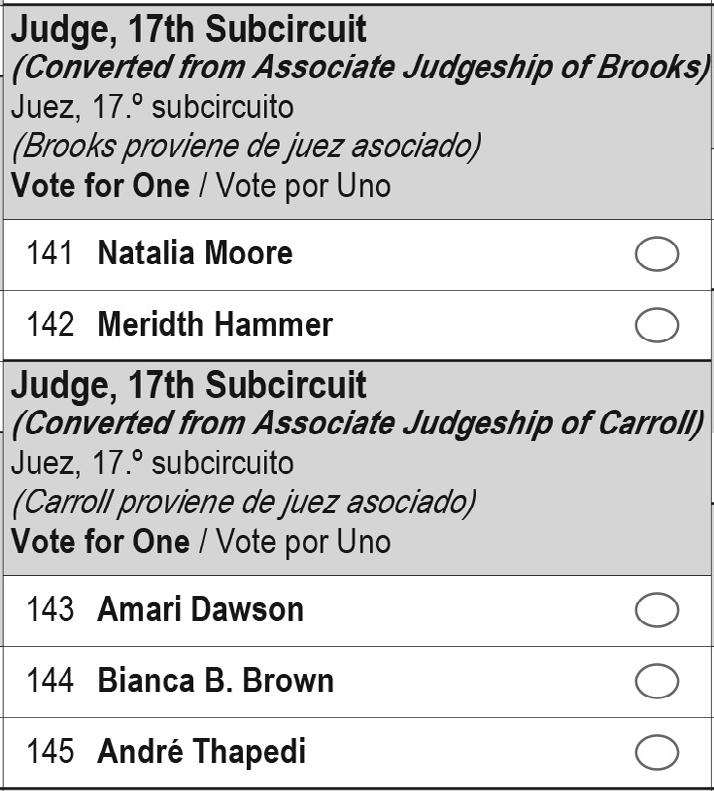Fill the oval for Natalia Moore

click(656, 254)
